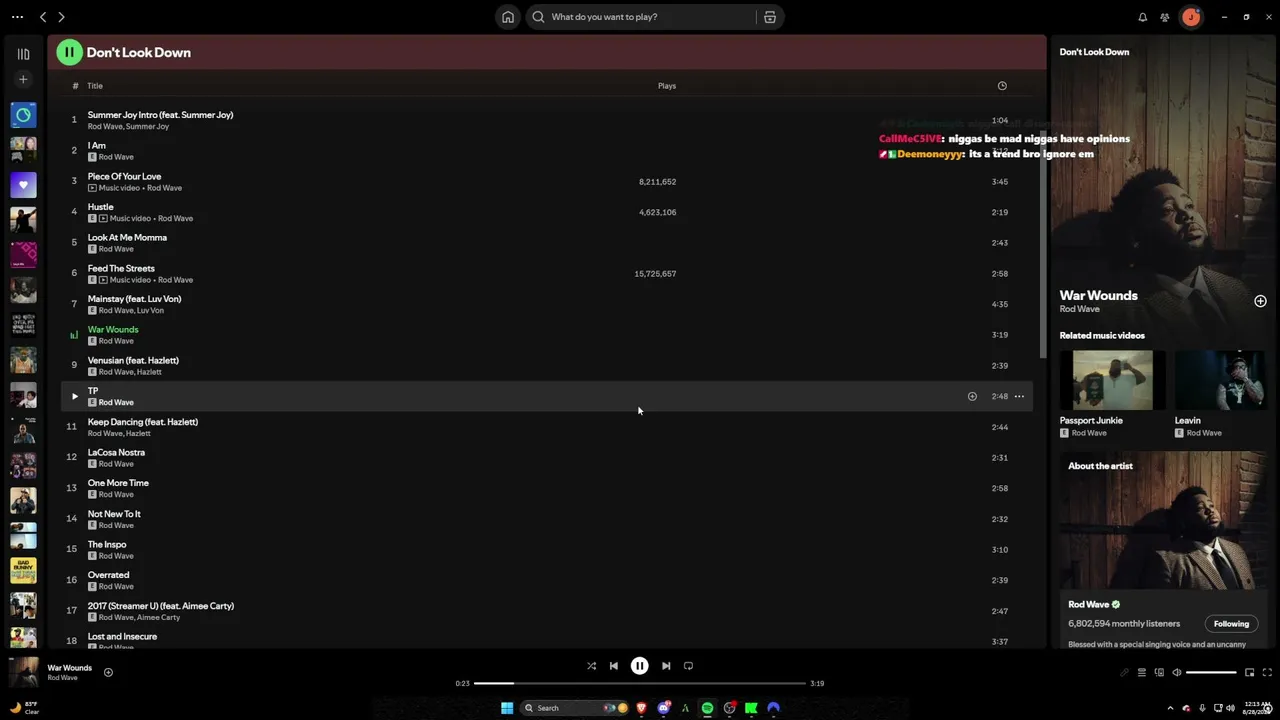Open Leavin music video thumbnail

coord(1220,380)
